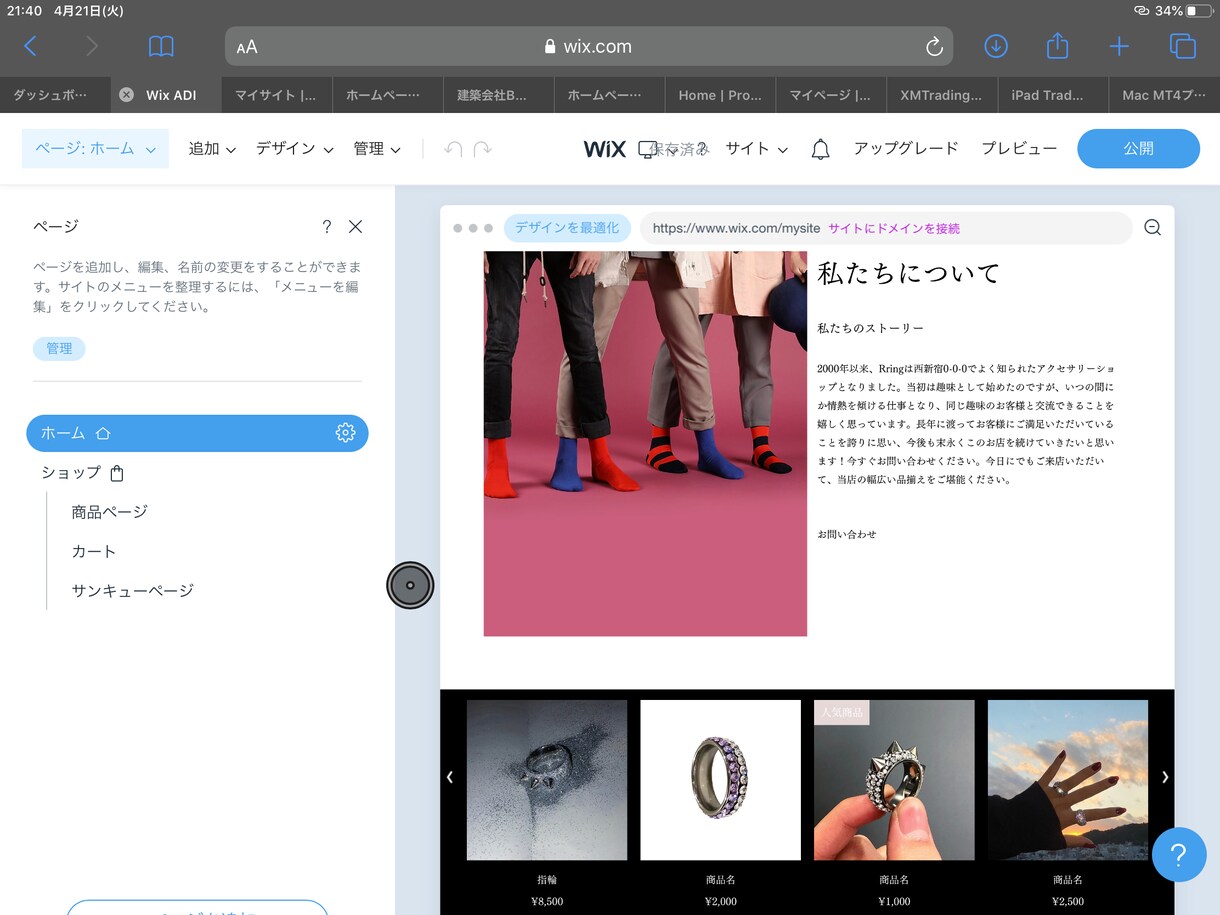Switch to XMTrading… tab
Image resolution: width=1220 pixels, height=915 pixels.
942,95
